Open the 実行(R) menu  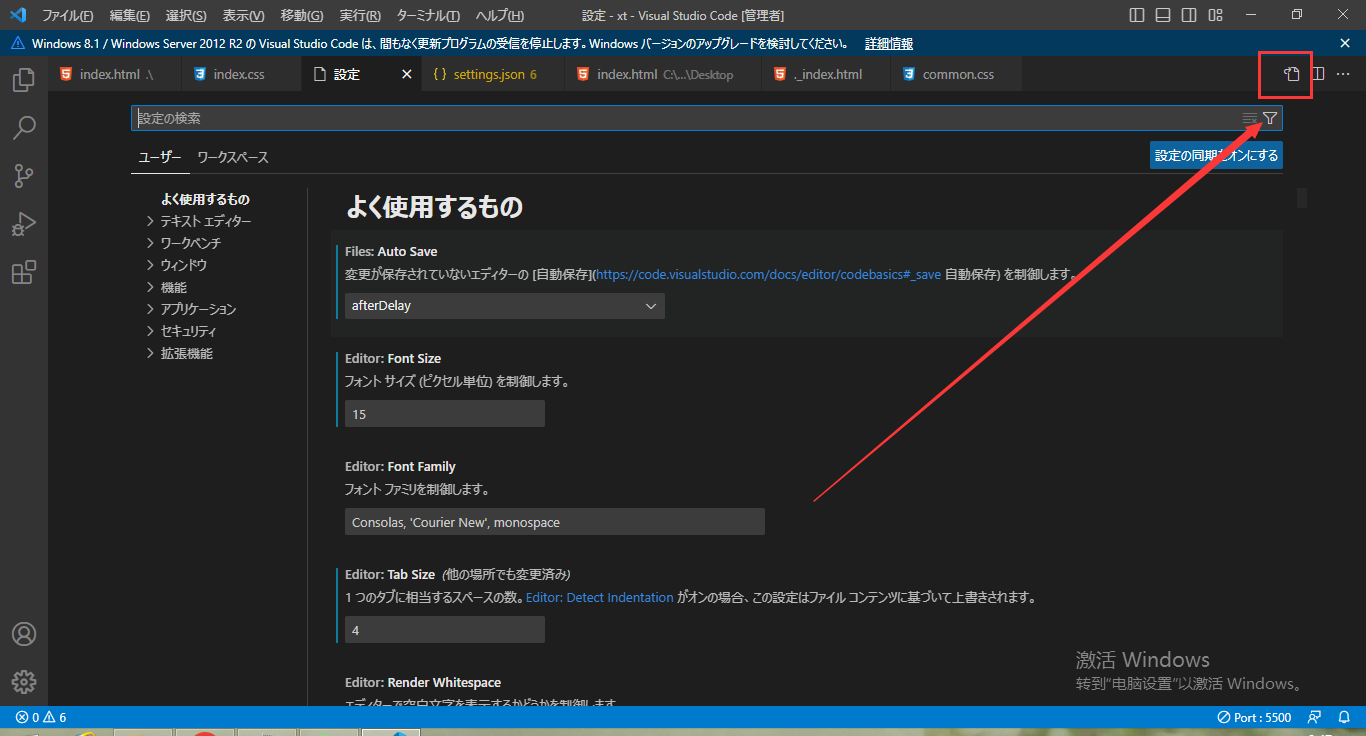[x=360, y=15]
